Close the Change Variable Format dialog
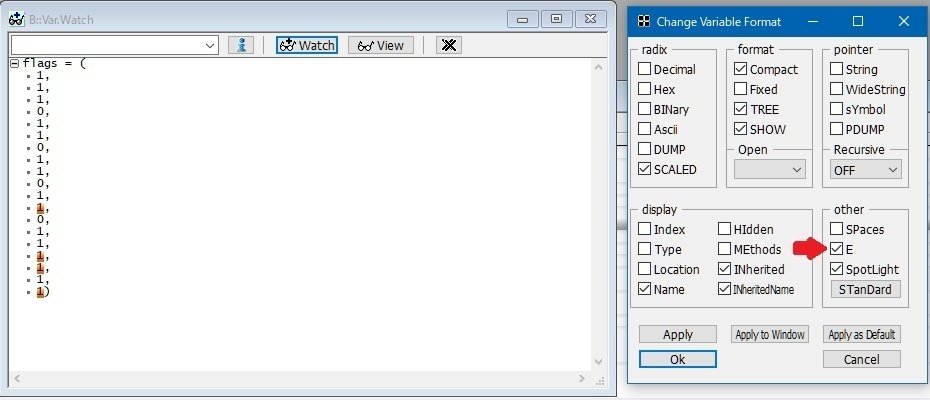 coord(903,21)
